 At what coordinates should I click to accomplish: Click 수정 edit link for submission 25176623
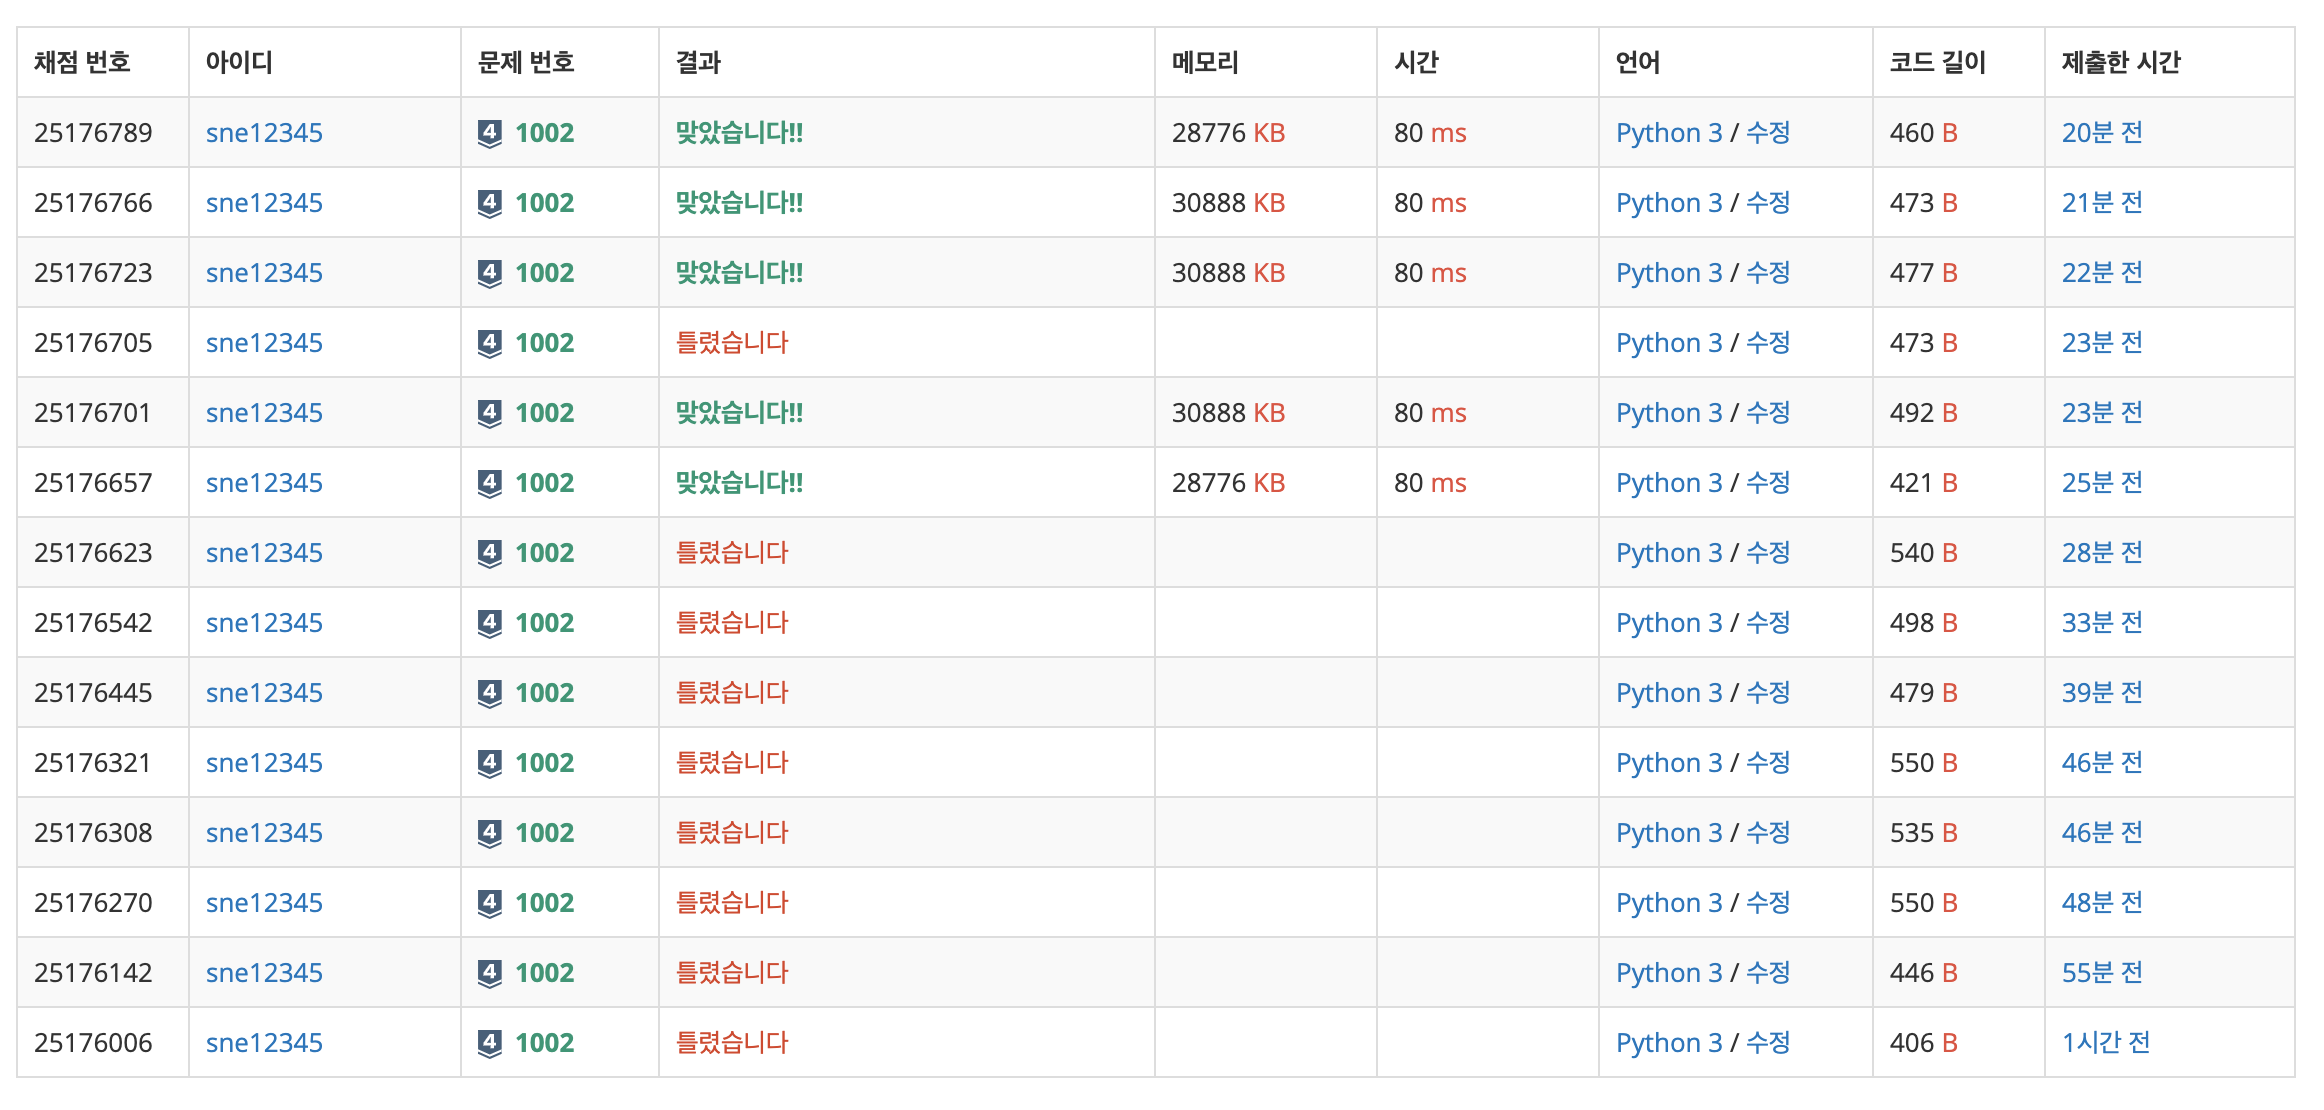click(x=1767, y=553)
